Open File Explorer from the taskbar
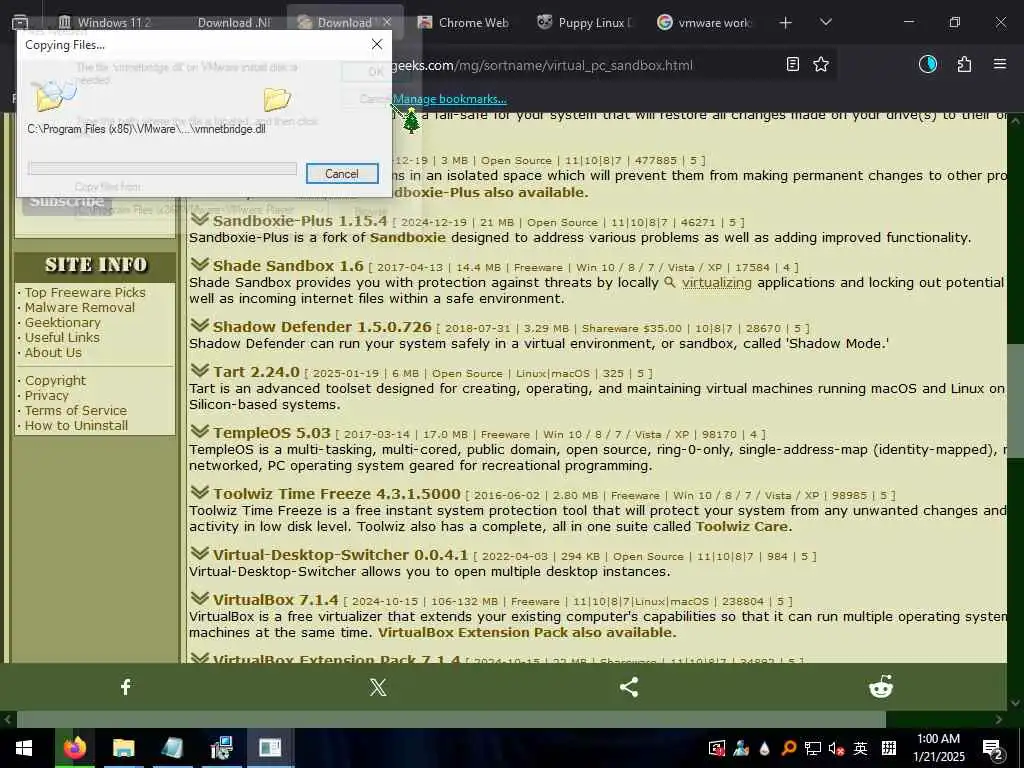 pos(123,748)
